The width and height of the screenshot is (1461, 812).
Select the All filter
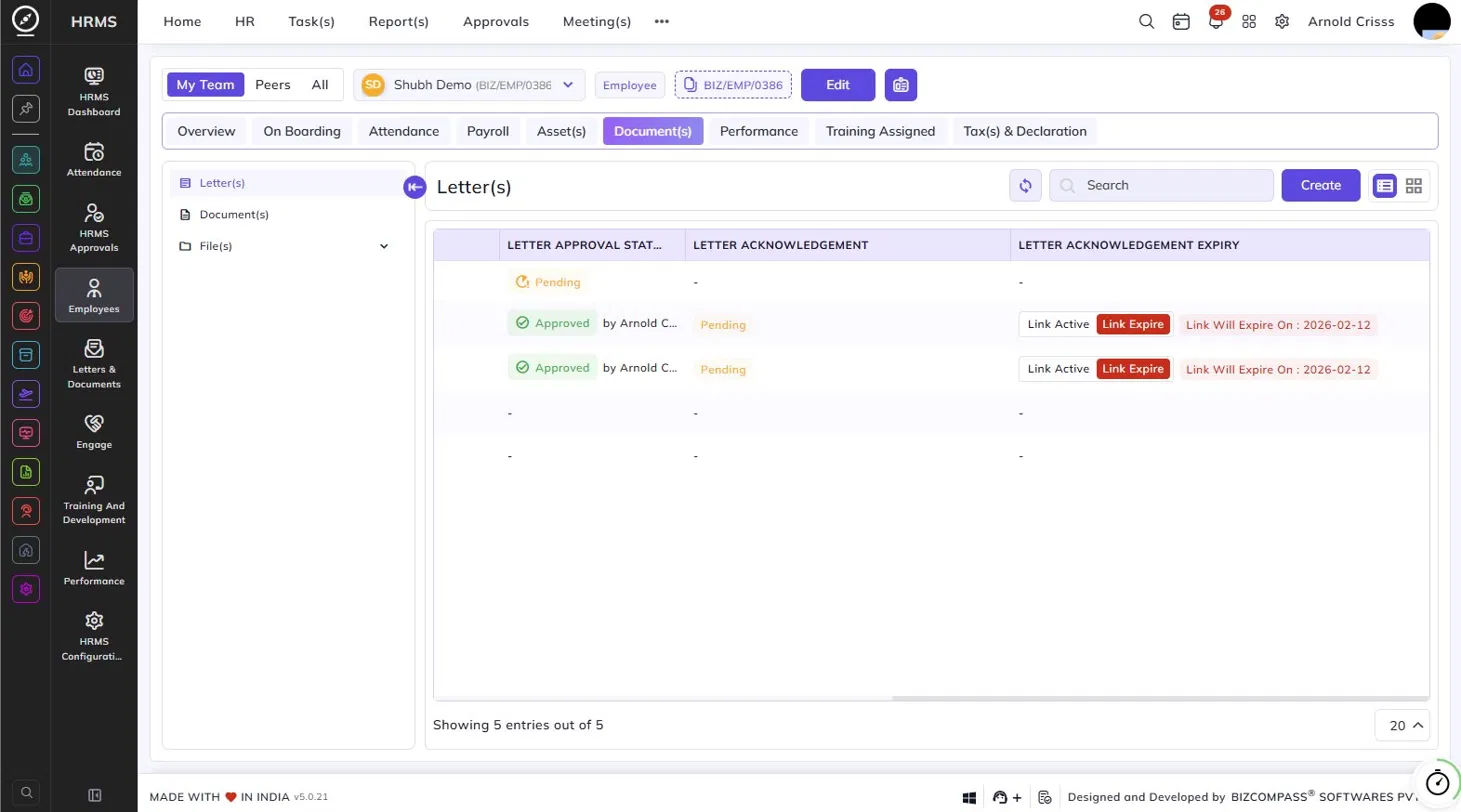point(320,85)
